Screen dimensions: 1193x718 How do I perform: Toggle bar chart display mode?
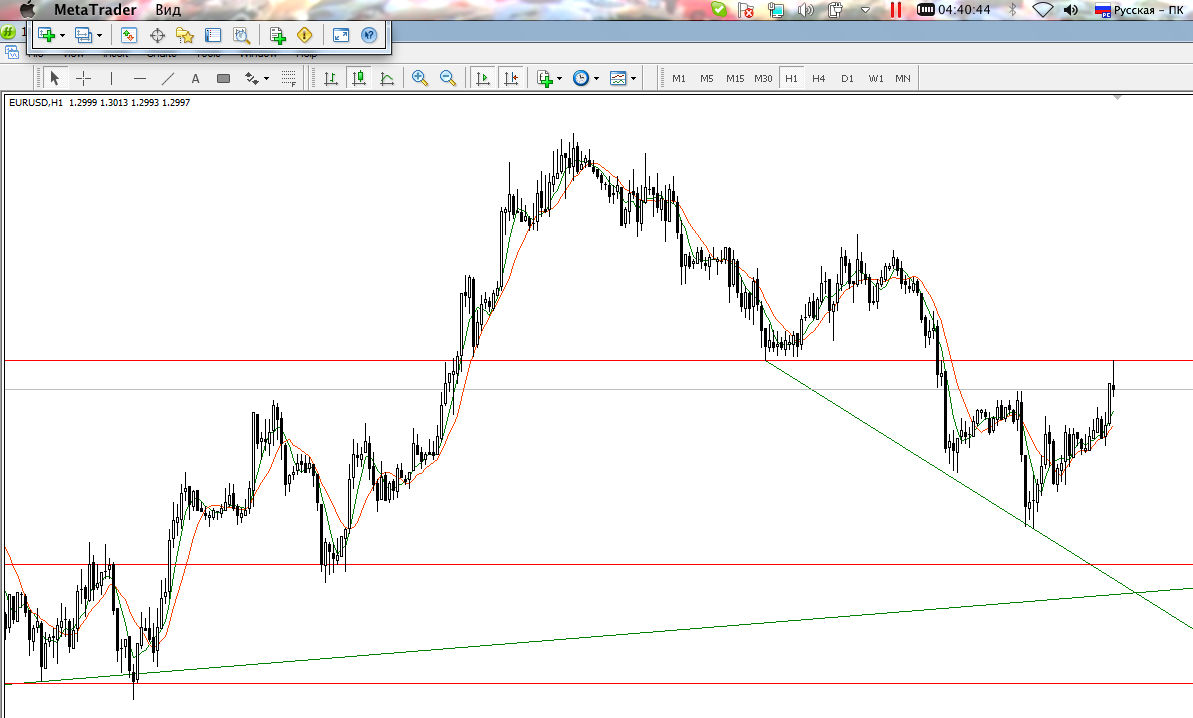331,78
